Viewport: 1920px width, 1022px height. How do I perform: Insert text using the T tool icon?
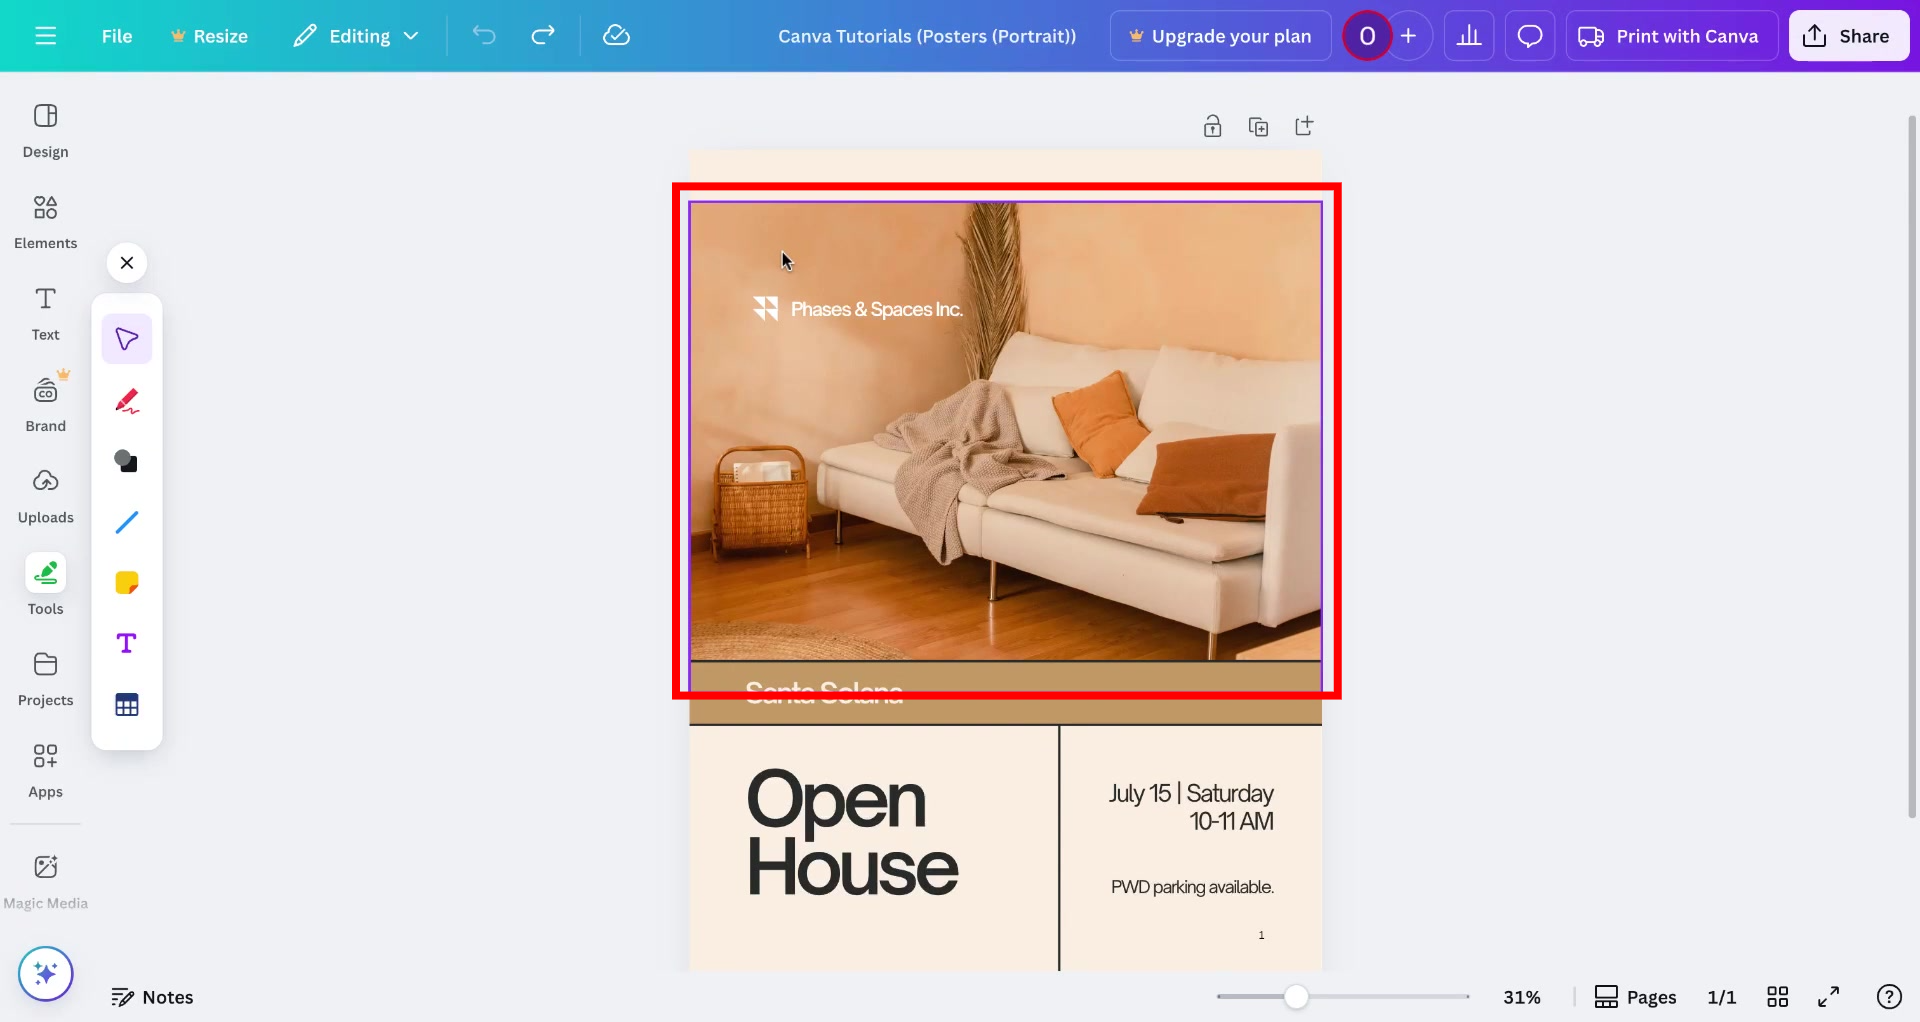[x=126, y=643]
